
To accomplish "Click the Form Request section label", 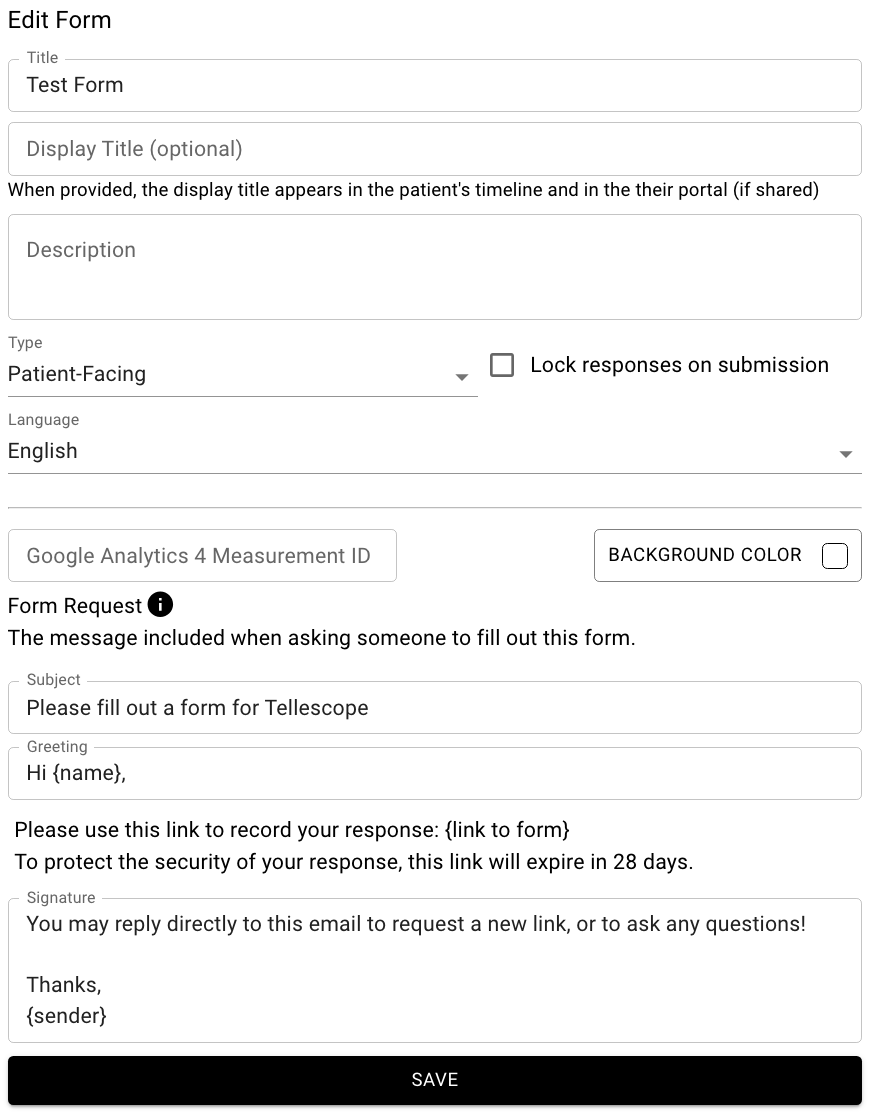I will click(x=74, y=604).
